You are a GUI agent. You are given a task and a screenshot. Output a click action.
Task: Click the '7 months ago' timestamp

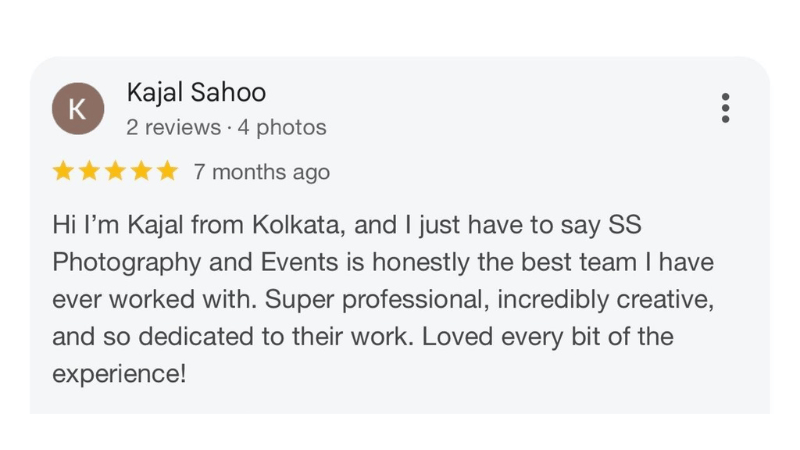[x=261, y=172]
